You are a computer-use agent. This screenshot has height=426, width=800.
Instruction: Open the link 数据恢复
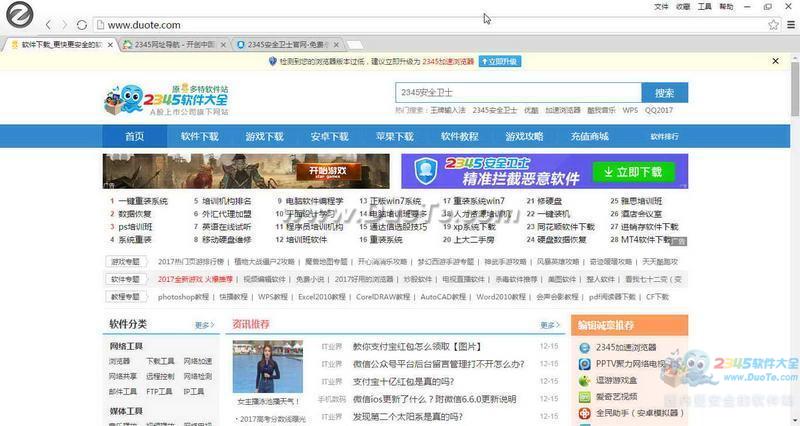[135, 214]
